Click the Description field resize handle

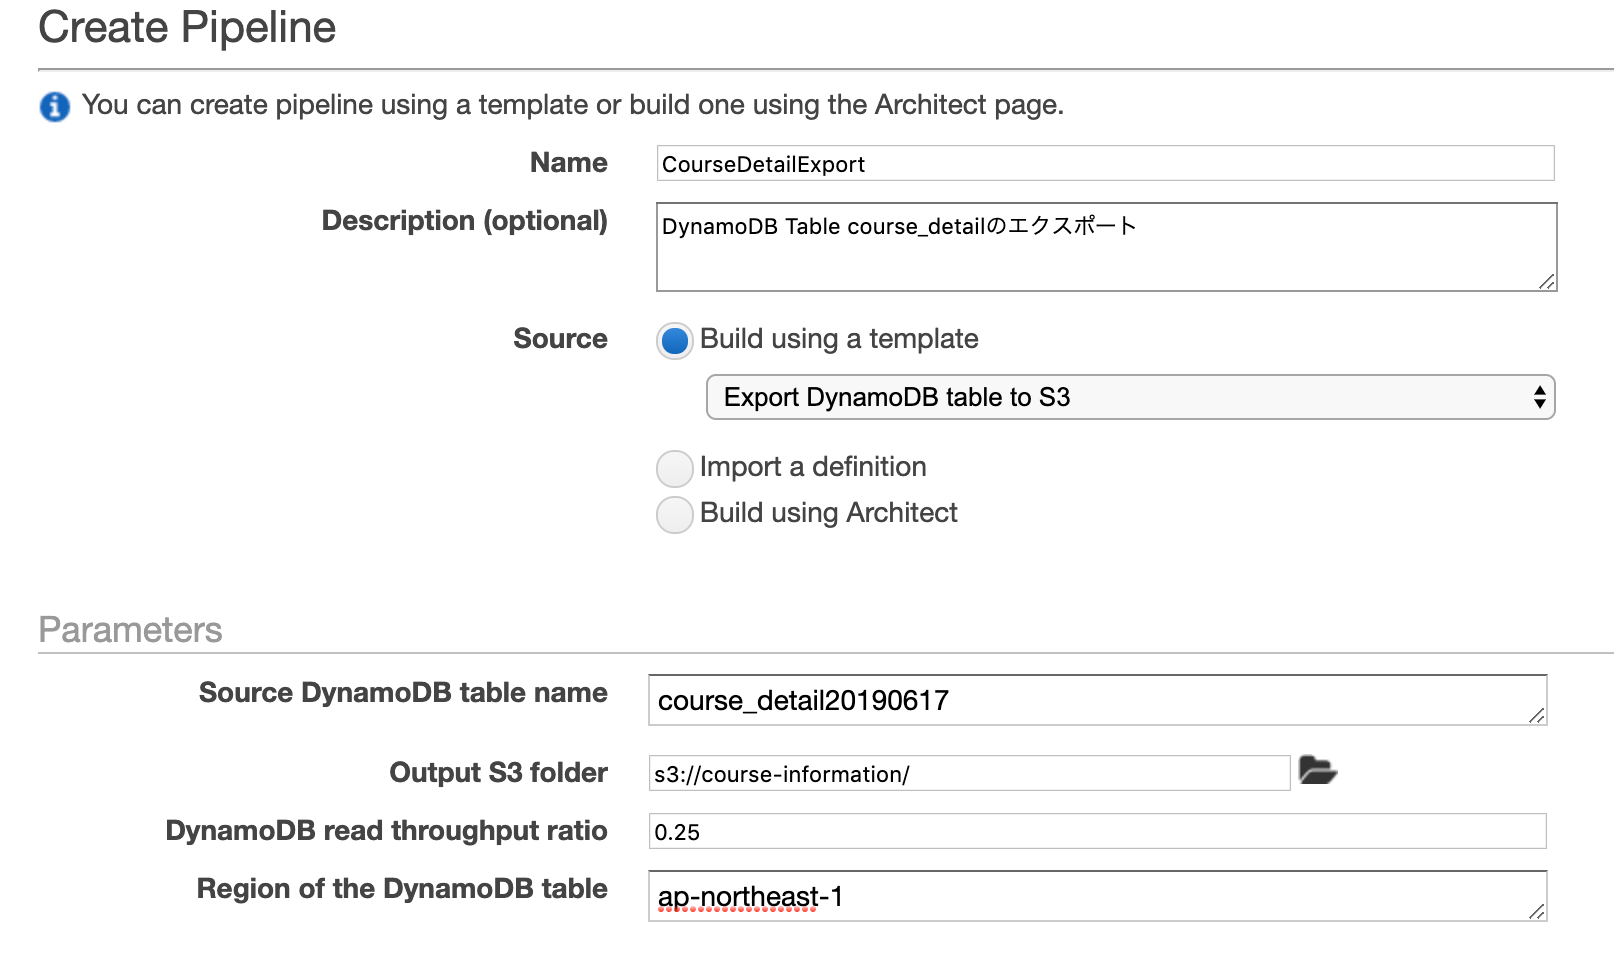click(x=1546, y=282)
